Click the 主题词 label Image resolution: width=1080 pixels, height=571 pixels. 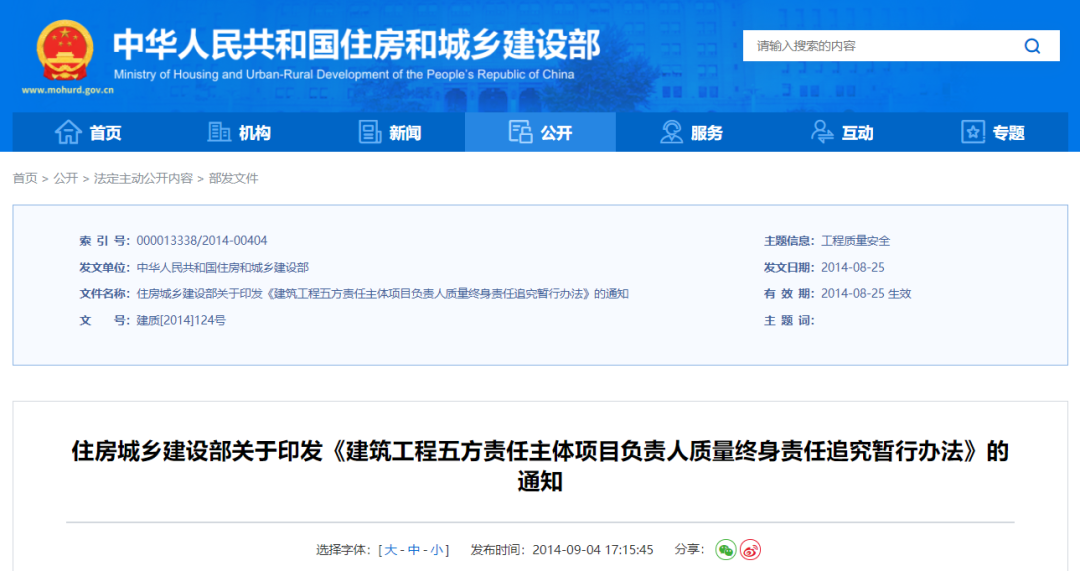tap(789, 320)
